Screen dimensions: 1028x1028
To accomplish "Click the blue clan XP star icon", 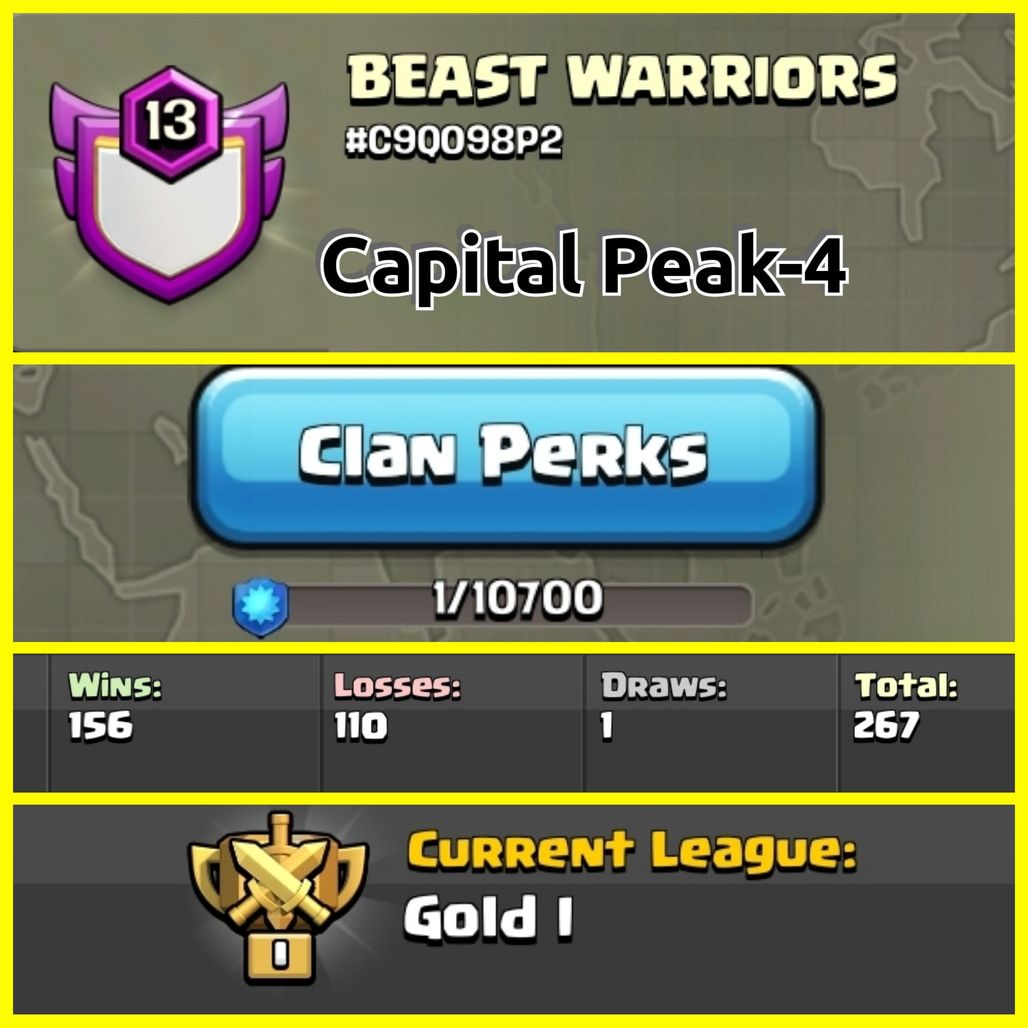I will pyautogui.click(x=261, y=607).
